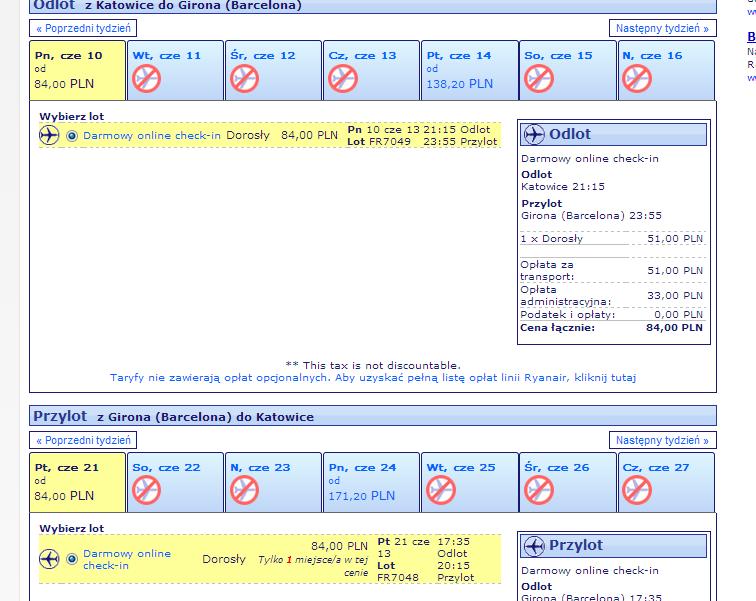
Task: Click Opłata za transport 51,00 PLN line
Action: click(611, 270)
